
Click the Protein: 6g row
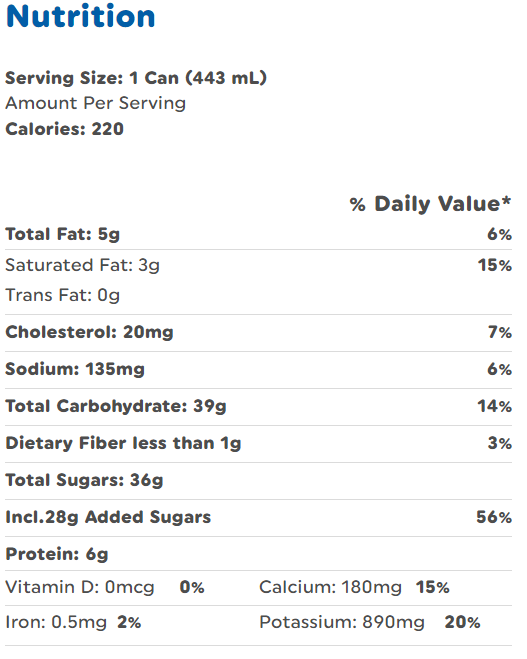[x=258, y=554]
